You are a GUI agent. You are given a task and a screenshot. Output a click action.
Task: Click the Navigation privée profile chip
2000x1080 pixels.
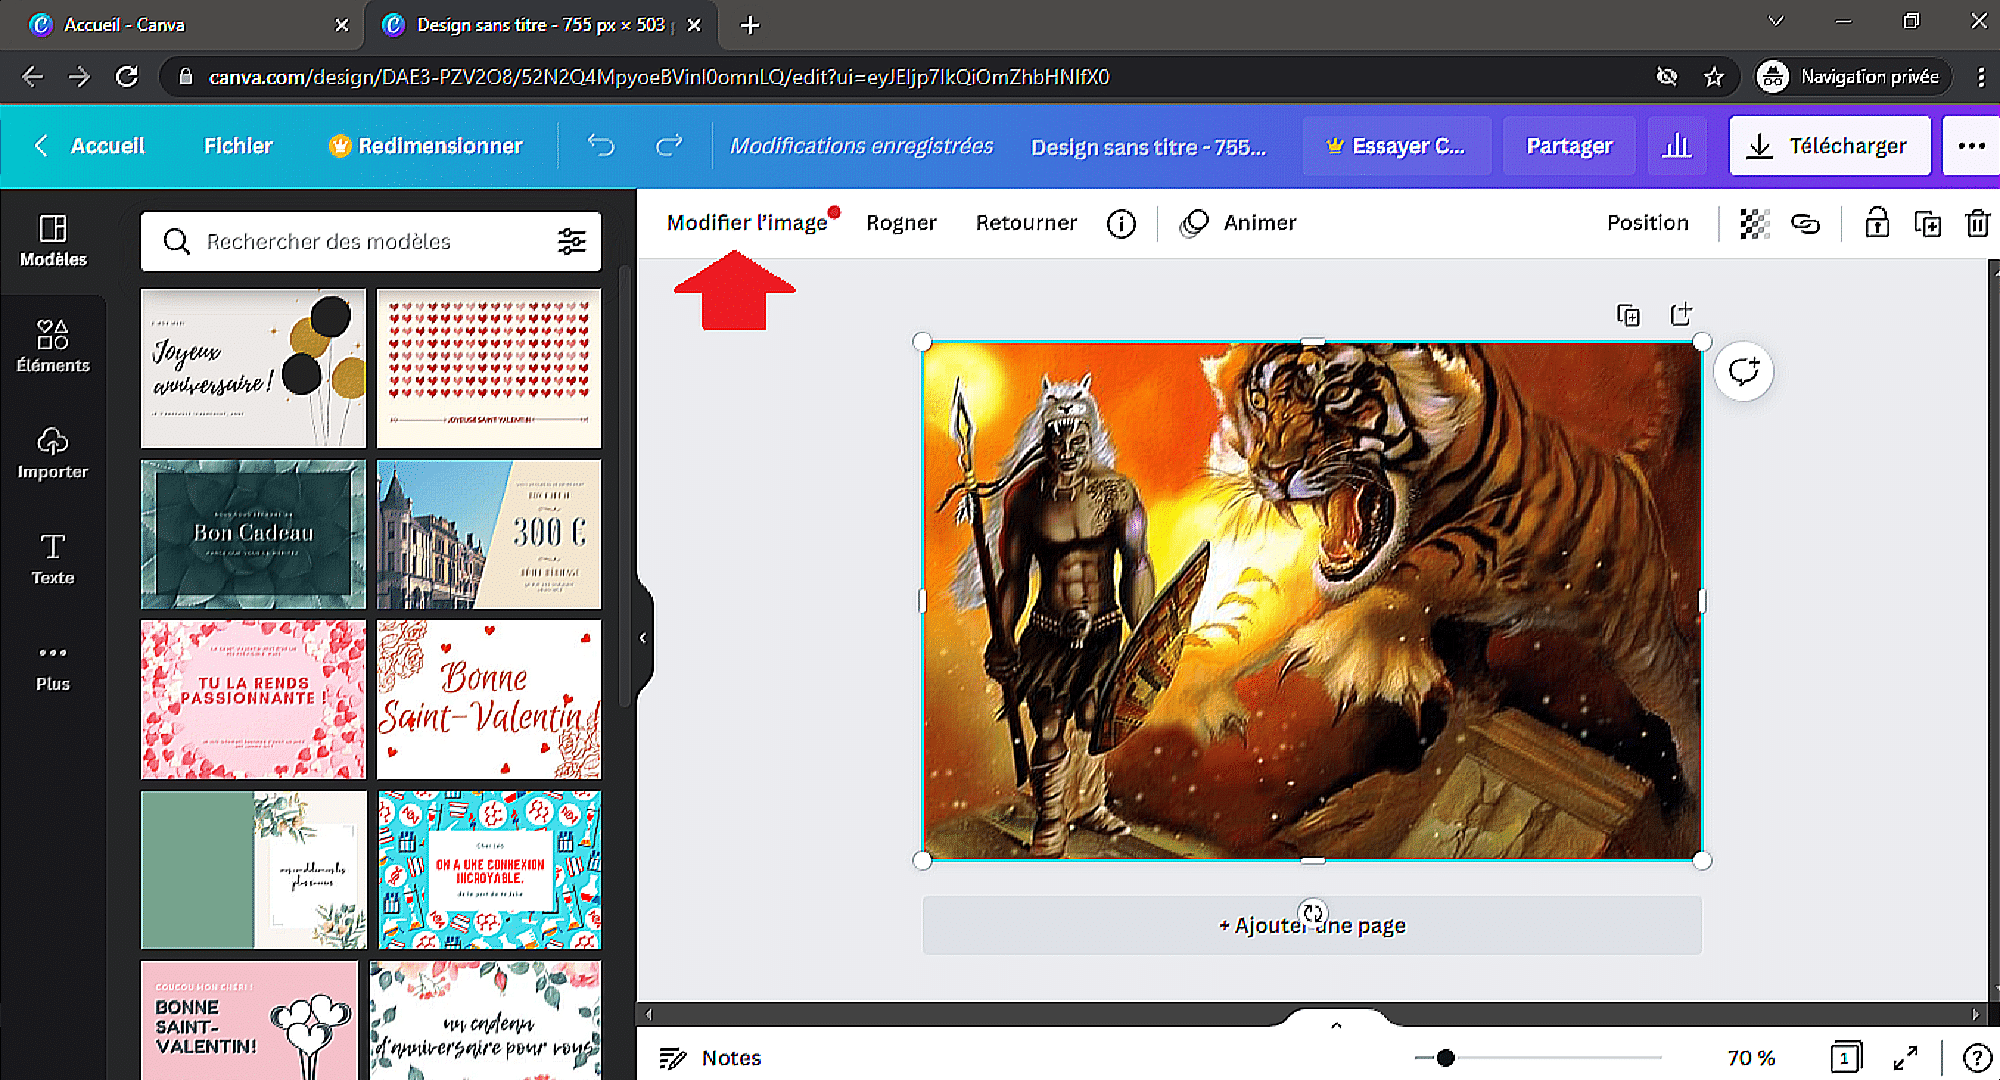pyautogui.click(x=1853, y=77)
